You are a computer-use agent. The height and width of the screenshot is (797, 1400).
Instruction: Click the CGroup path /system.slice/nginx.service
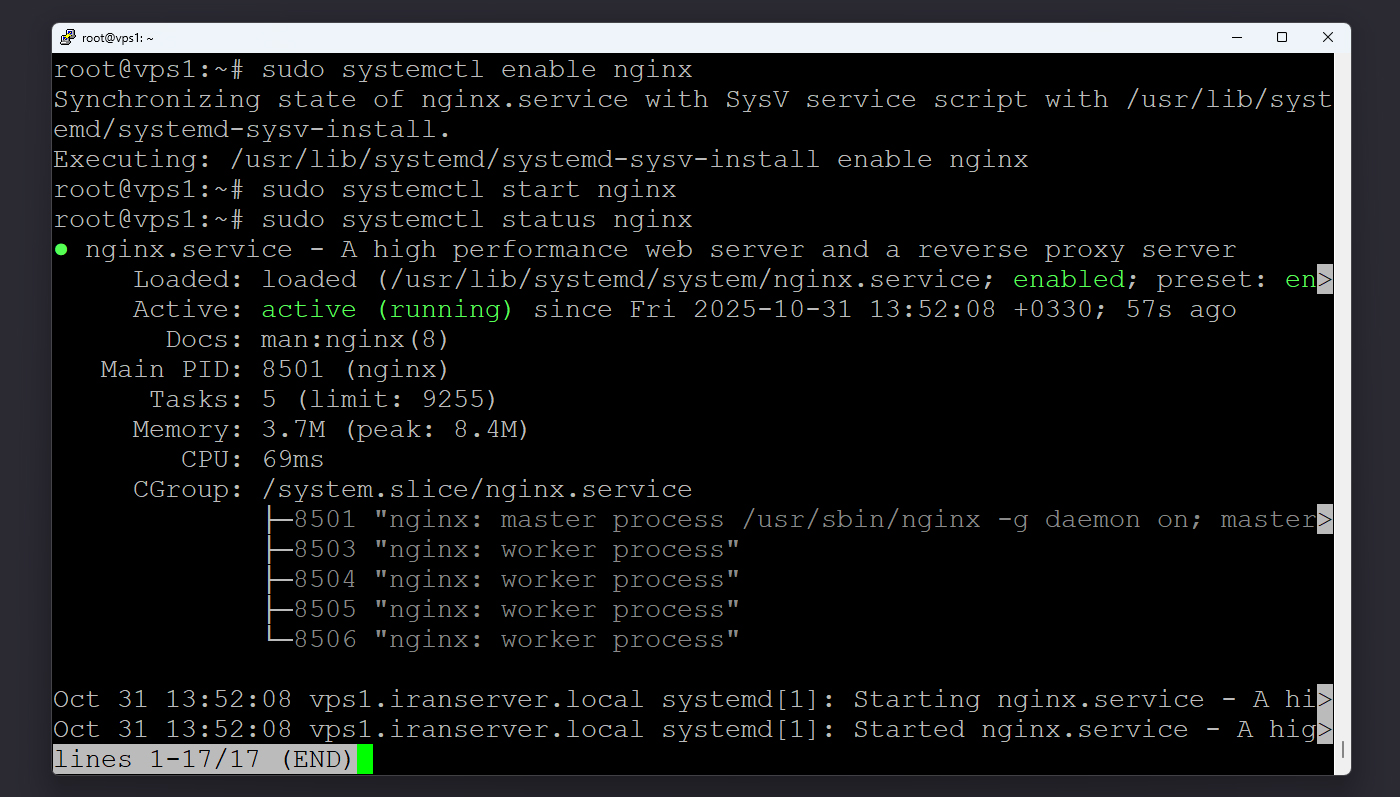tap(477, 489)
